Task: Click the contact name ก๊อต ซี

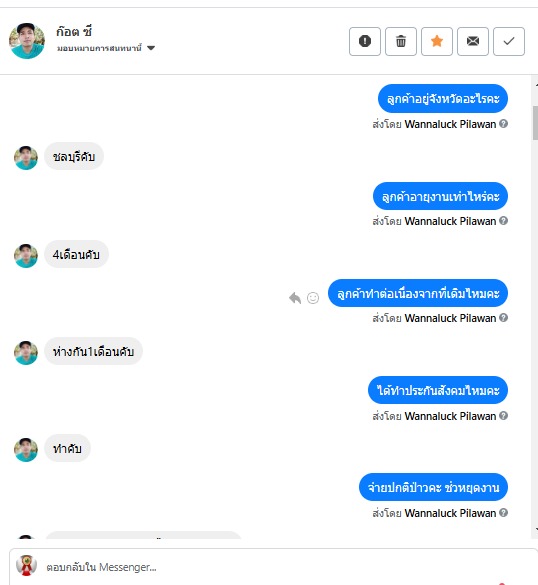Action: tap(74, 31)
